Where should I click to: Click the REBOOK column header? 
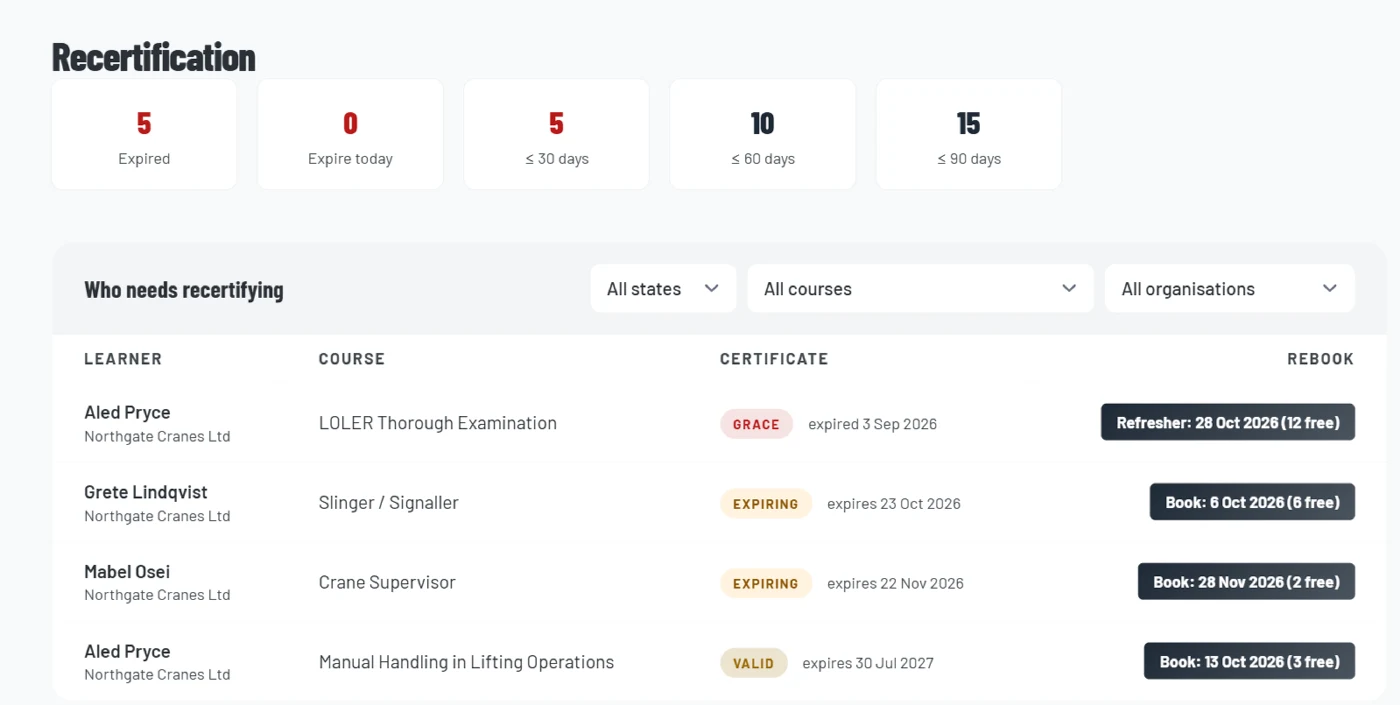click(1320, 359)
